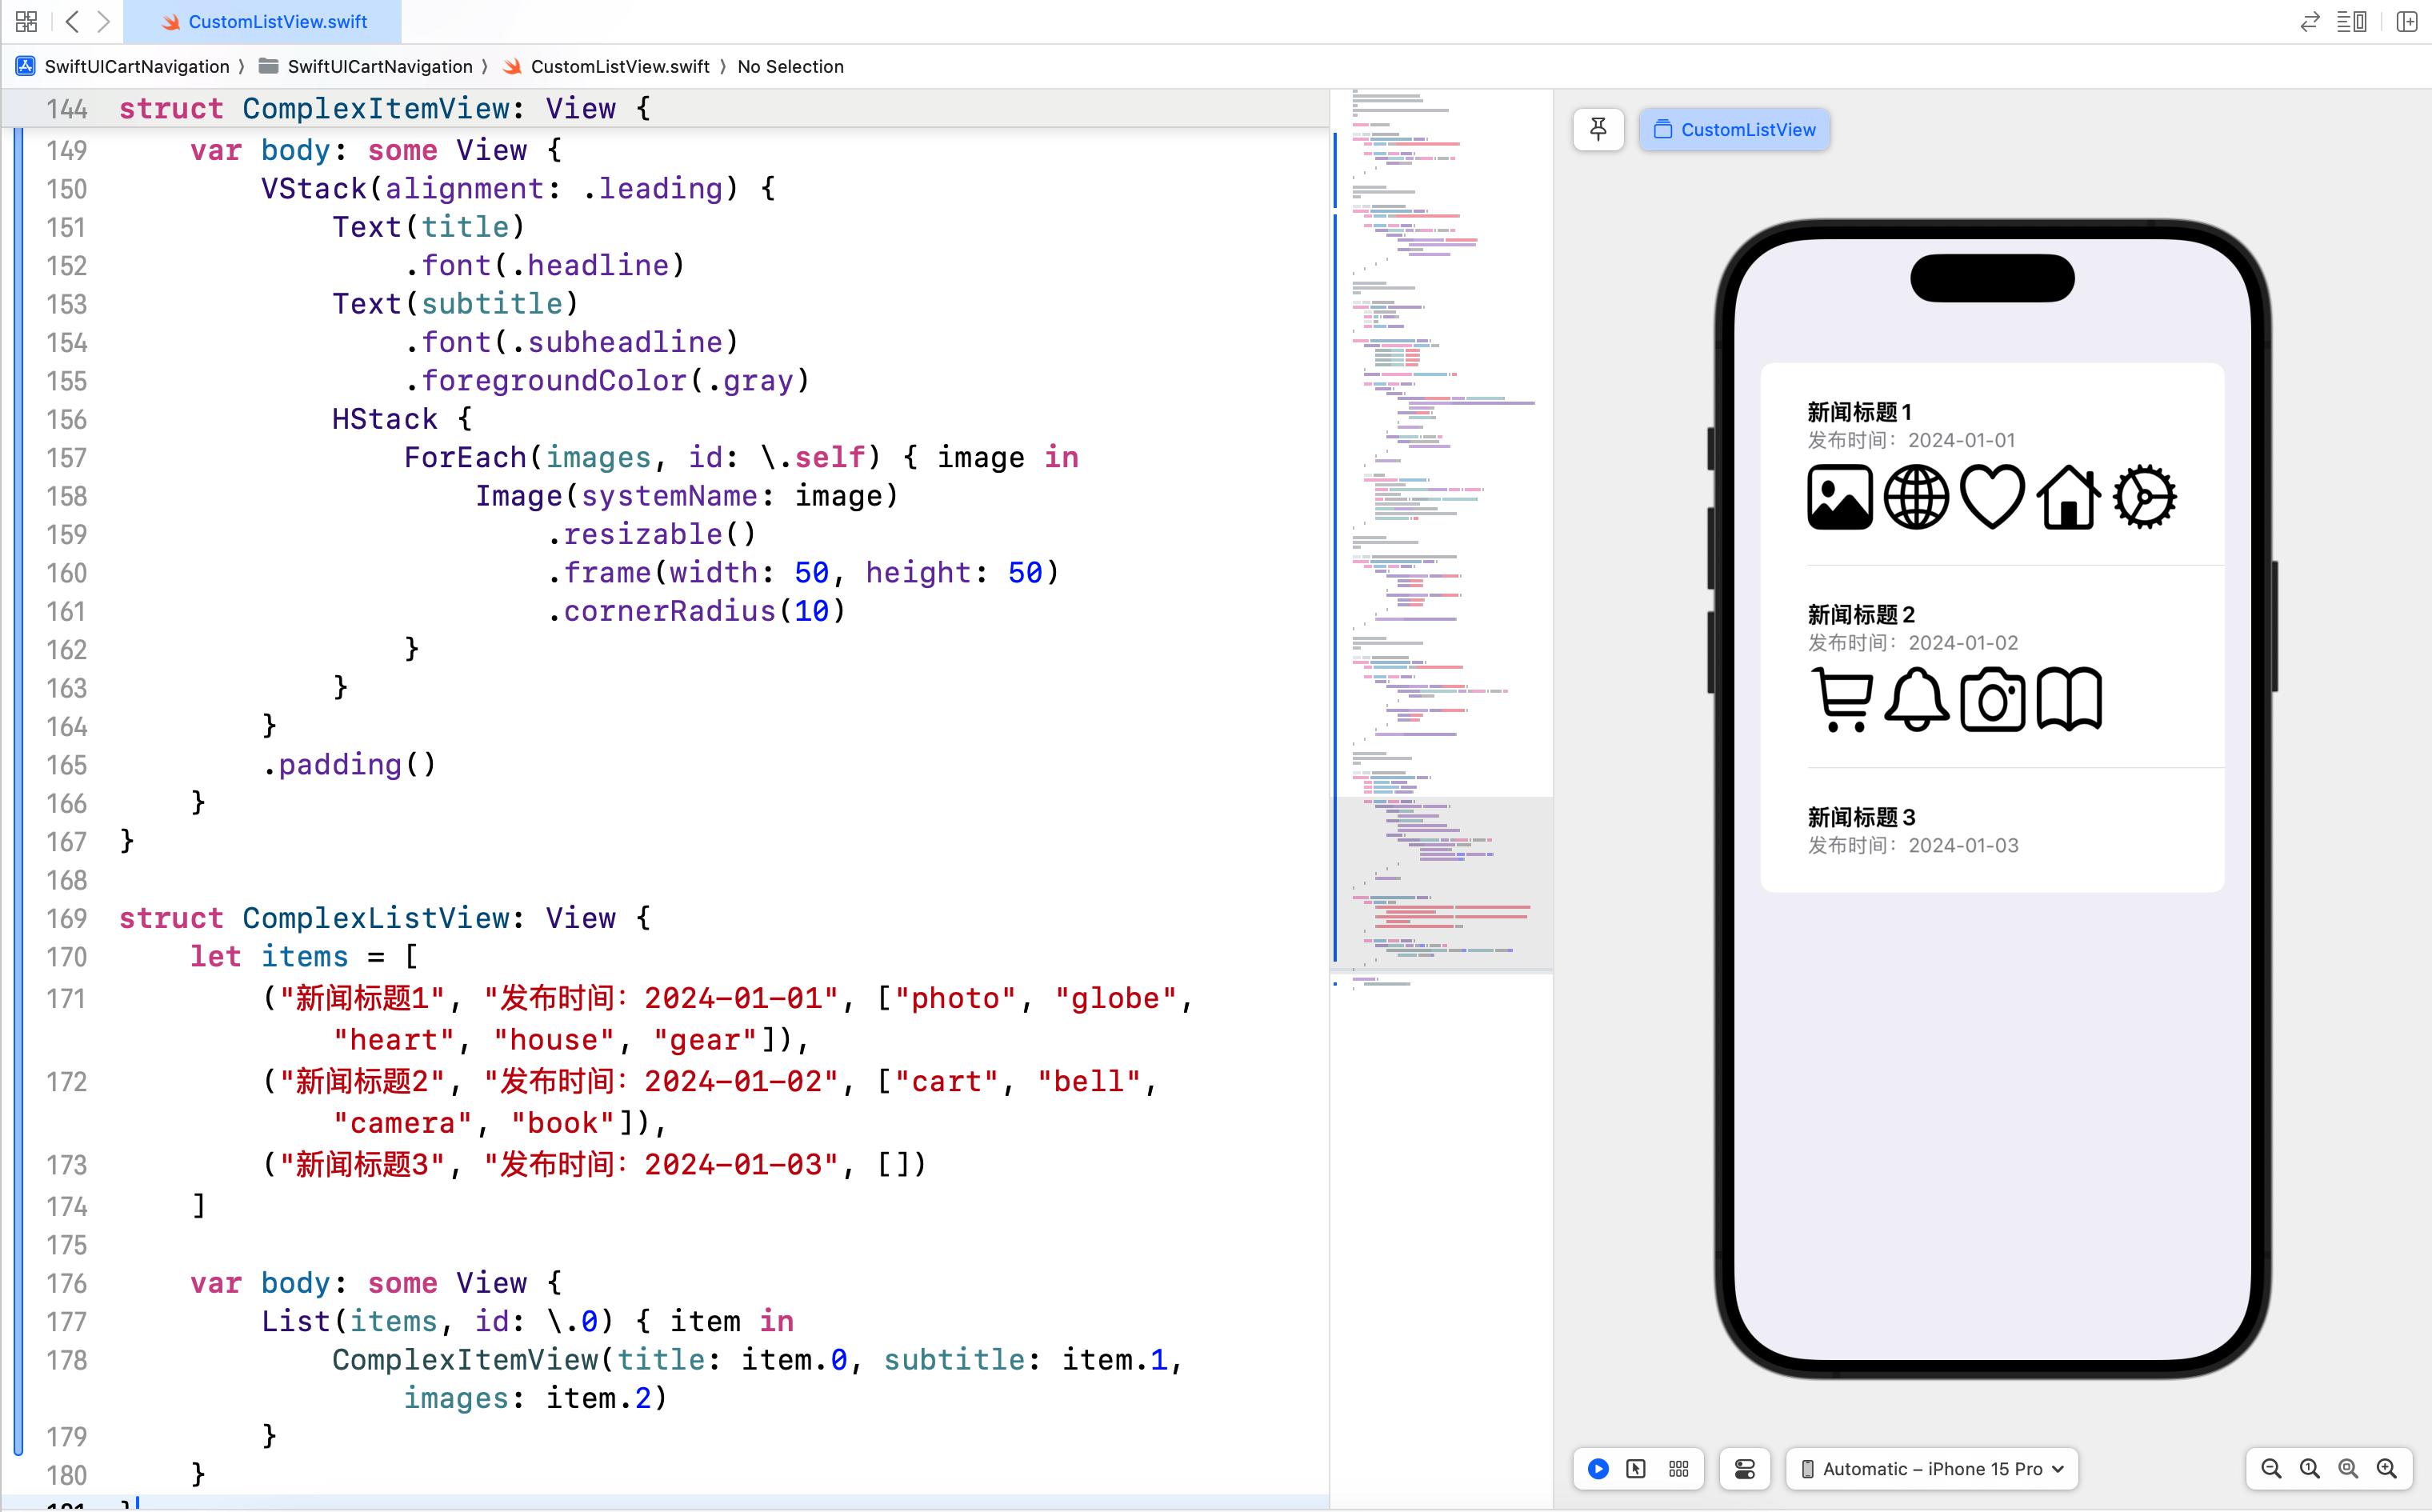The height and width of the screenshot is (1512, 2432).
Task: Click the 发布时间: 2024-01-03 subtitle
Action: [x=1913, y=845]
